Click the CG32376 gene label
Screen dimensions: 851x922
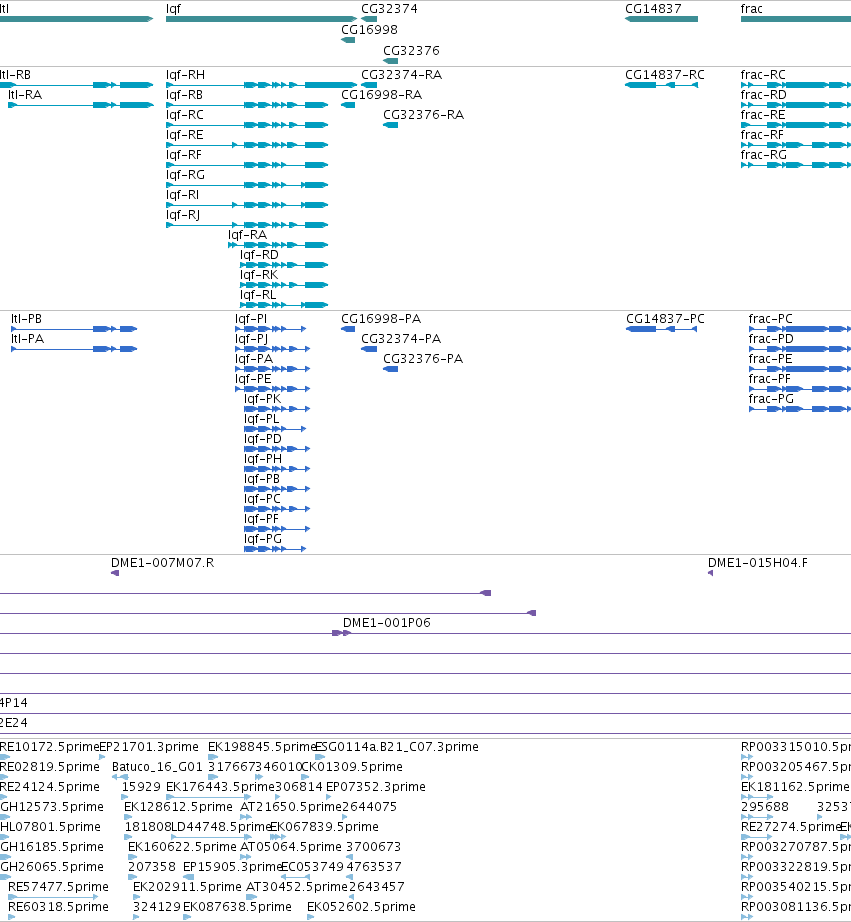click(x=411, y=51)
